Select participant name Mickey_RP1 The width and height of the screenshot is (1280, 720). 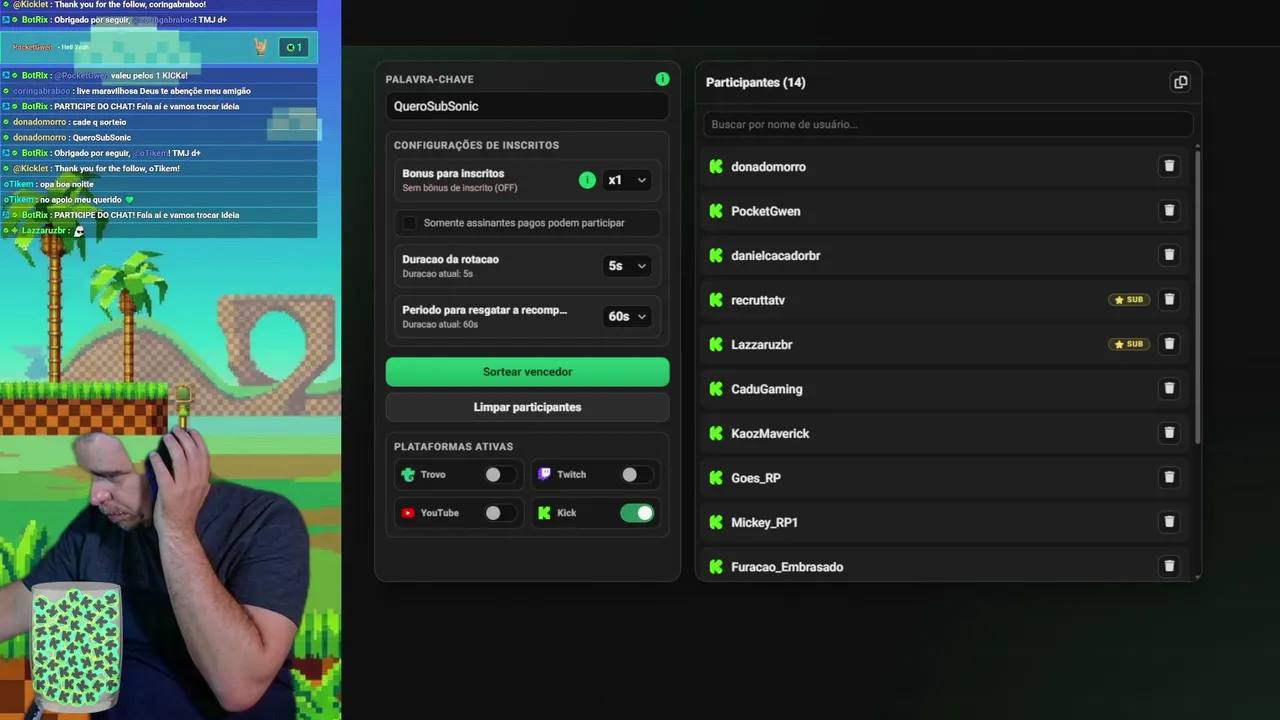pos(765,522)
